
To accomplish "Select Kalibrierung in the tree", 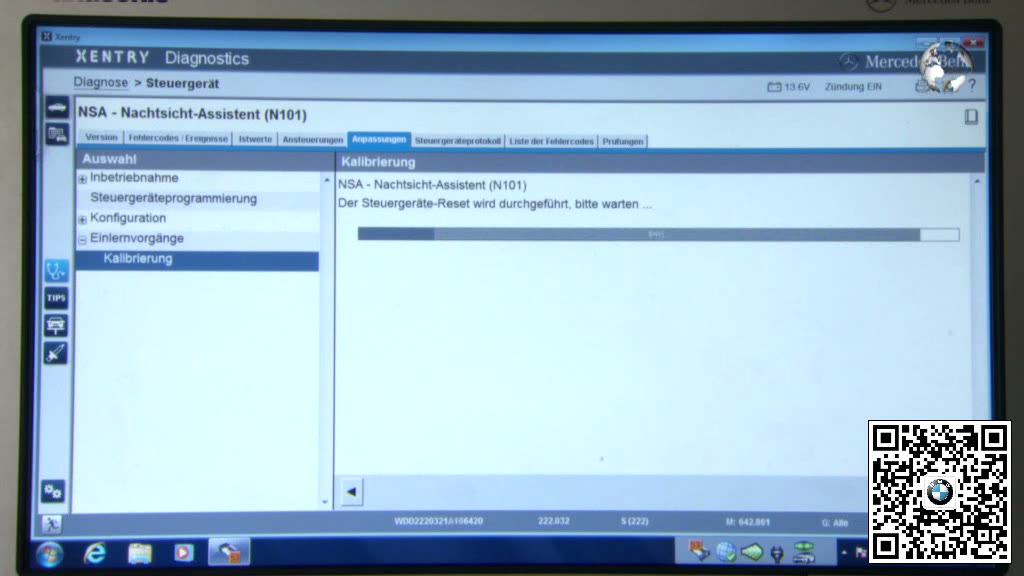I will point(197,259).
